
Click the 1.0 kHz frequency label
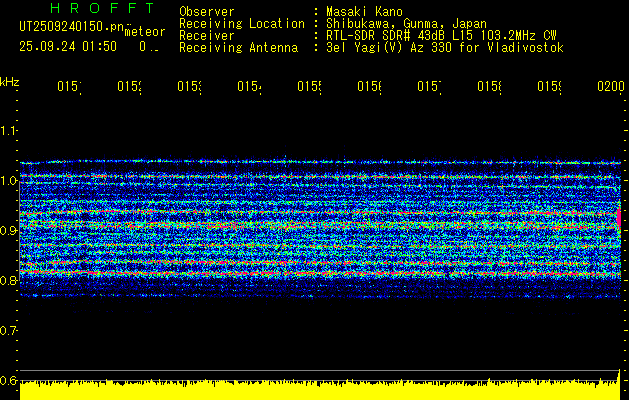point(8,181)
